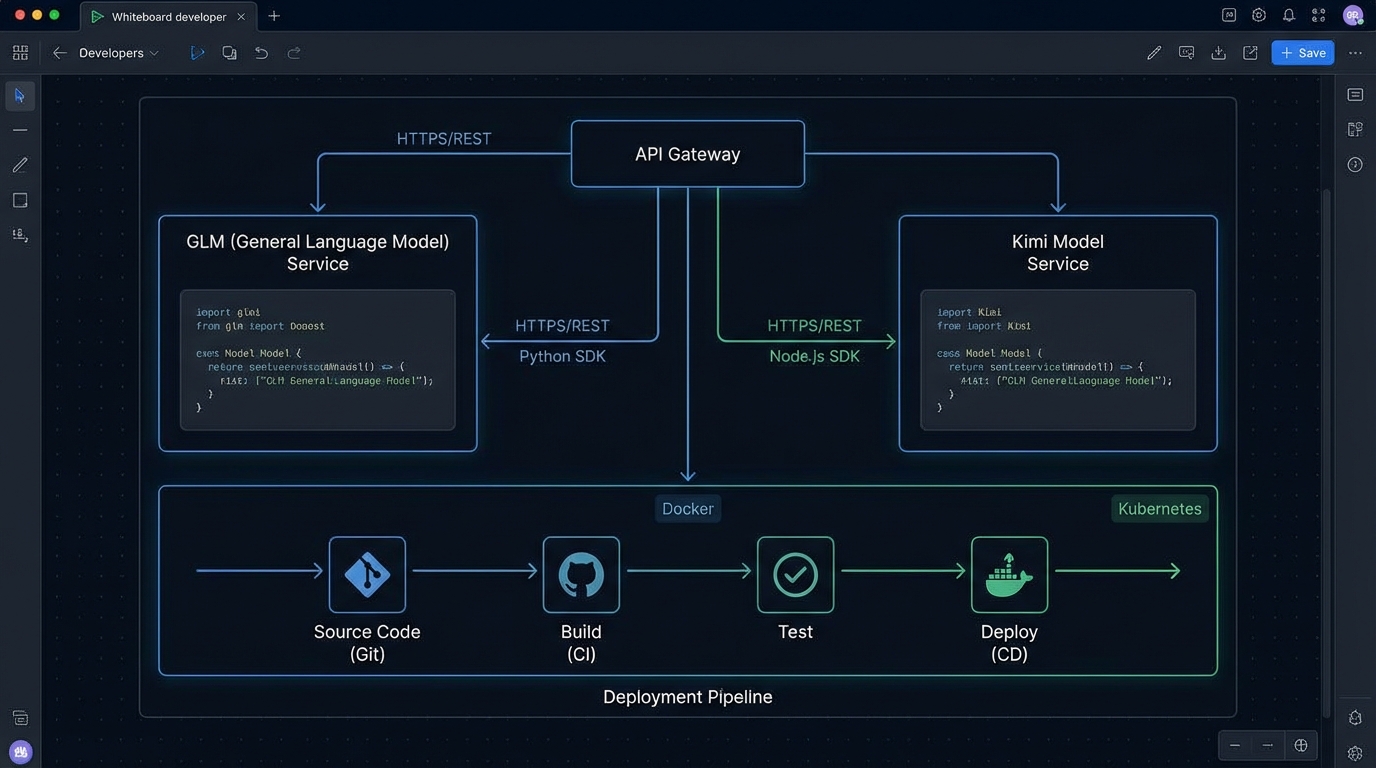Screen dimensions: 1376x768
Task: Open a new tab with the plus
Action: tap(274, 16)
